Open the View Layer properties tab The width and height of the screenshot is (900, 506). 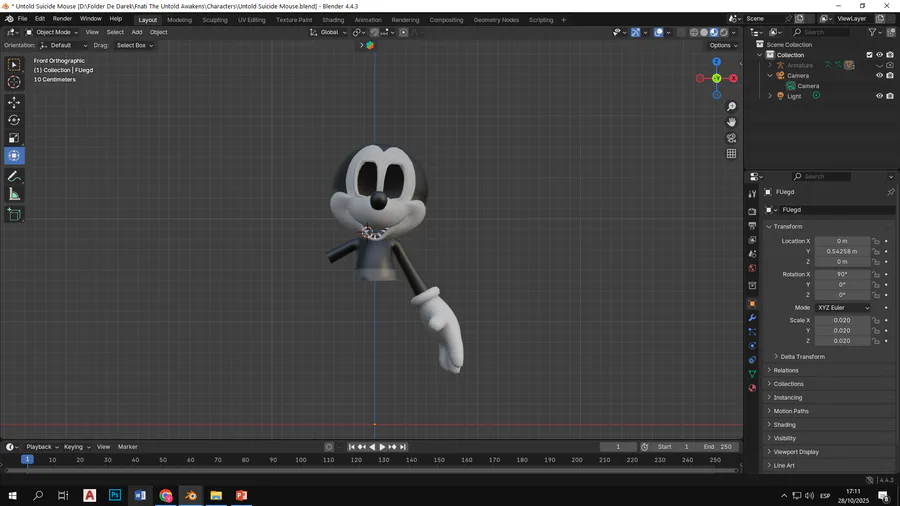point(752,240)
